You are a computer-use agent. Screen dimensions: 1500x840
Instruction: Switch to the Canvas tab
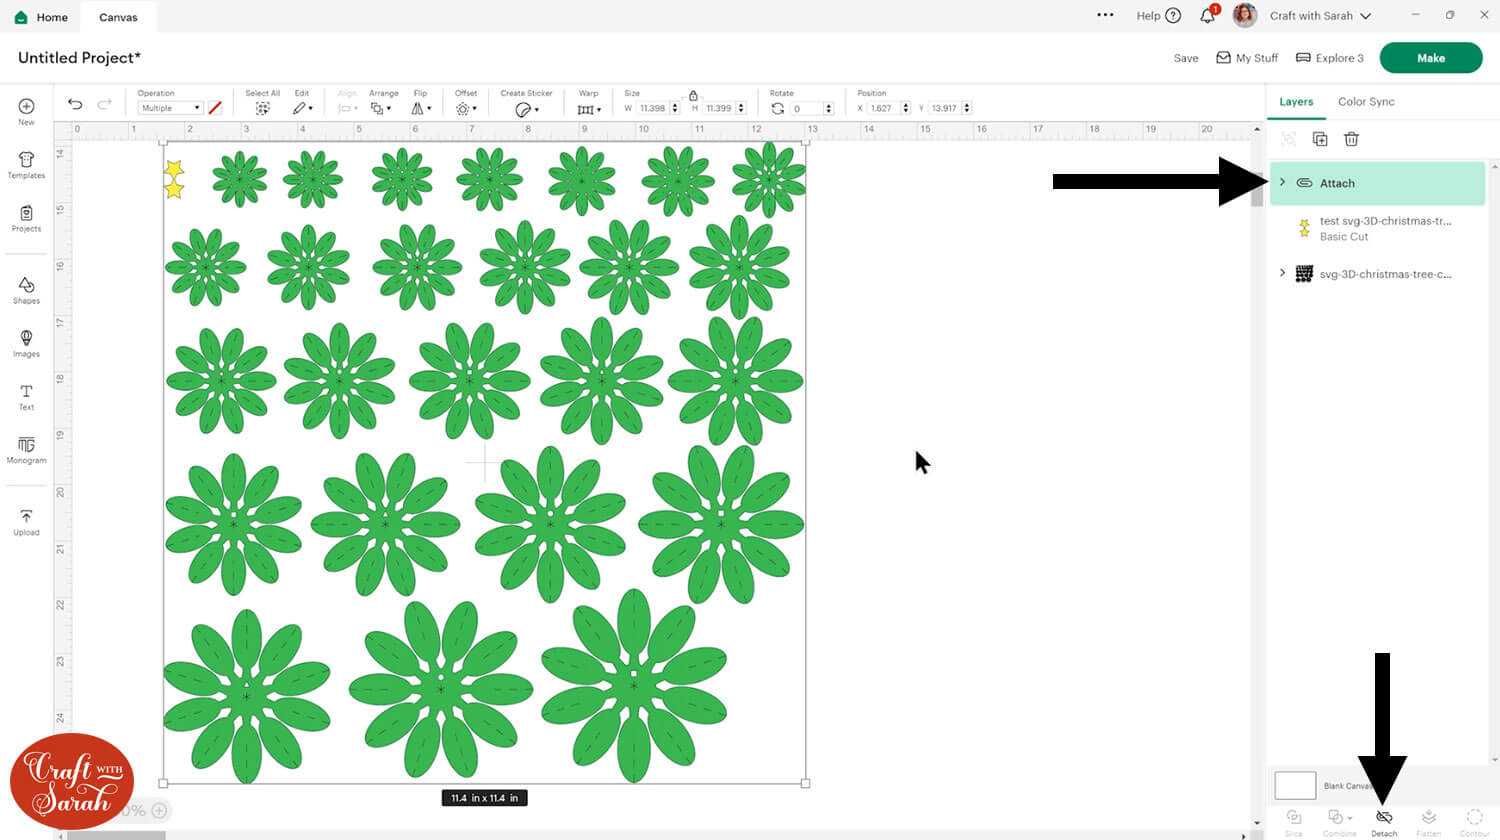[118, 17]
